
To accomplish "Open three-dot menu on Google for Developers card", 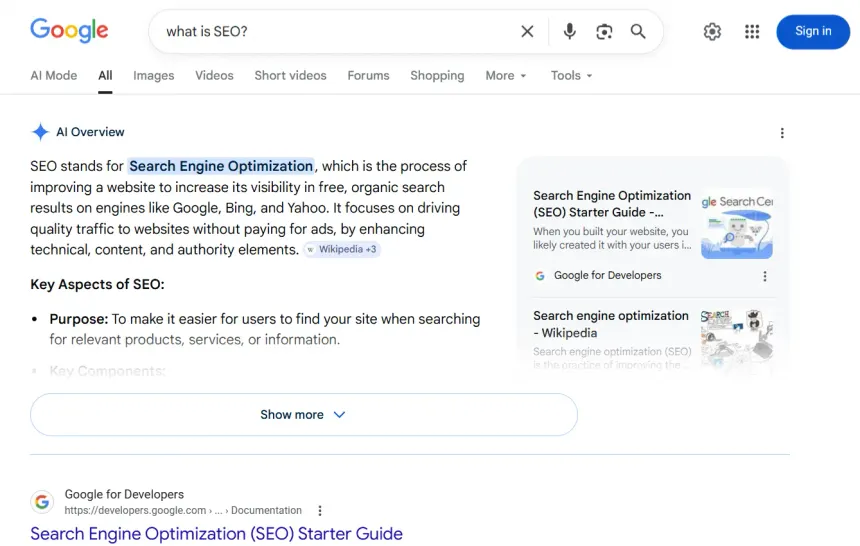I will tap(765, 276).
